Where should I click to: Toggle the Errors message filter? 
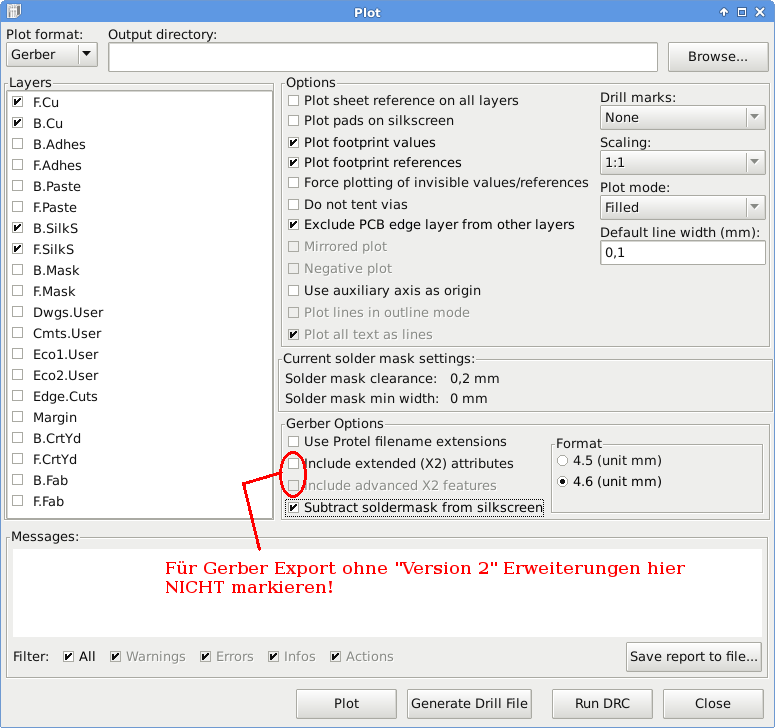click(x=205, y=657)
